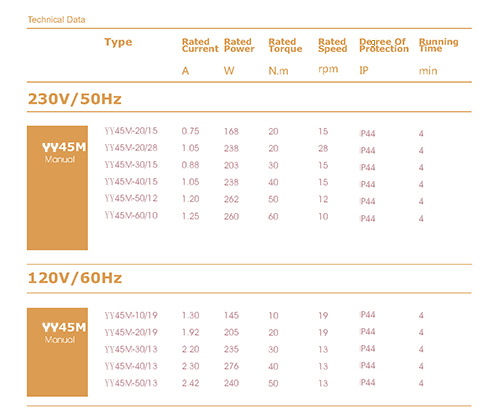The width and height of the screenshot is (500, 420).
Task: Select type cell "YY45M-10/19"
Action: 131,315
